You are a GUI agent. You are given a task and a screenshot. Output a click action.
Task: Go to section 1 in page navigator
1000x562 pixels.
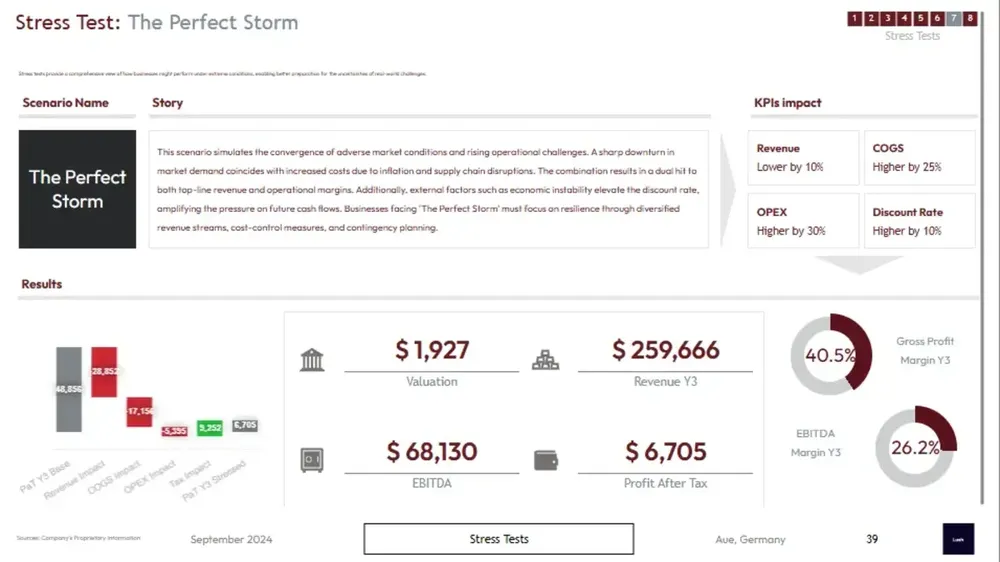(x=855, y=18)
